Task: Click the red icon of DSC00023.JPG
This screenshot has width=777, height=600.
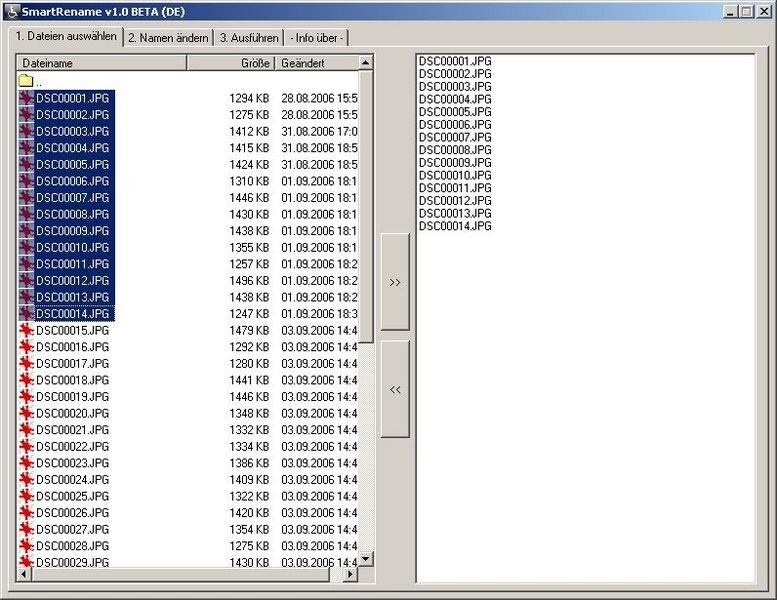Action: [x=26, y=463]
